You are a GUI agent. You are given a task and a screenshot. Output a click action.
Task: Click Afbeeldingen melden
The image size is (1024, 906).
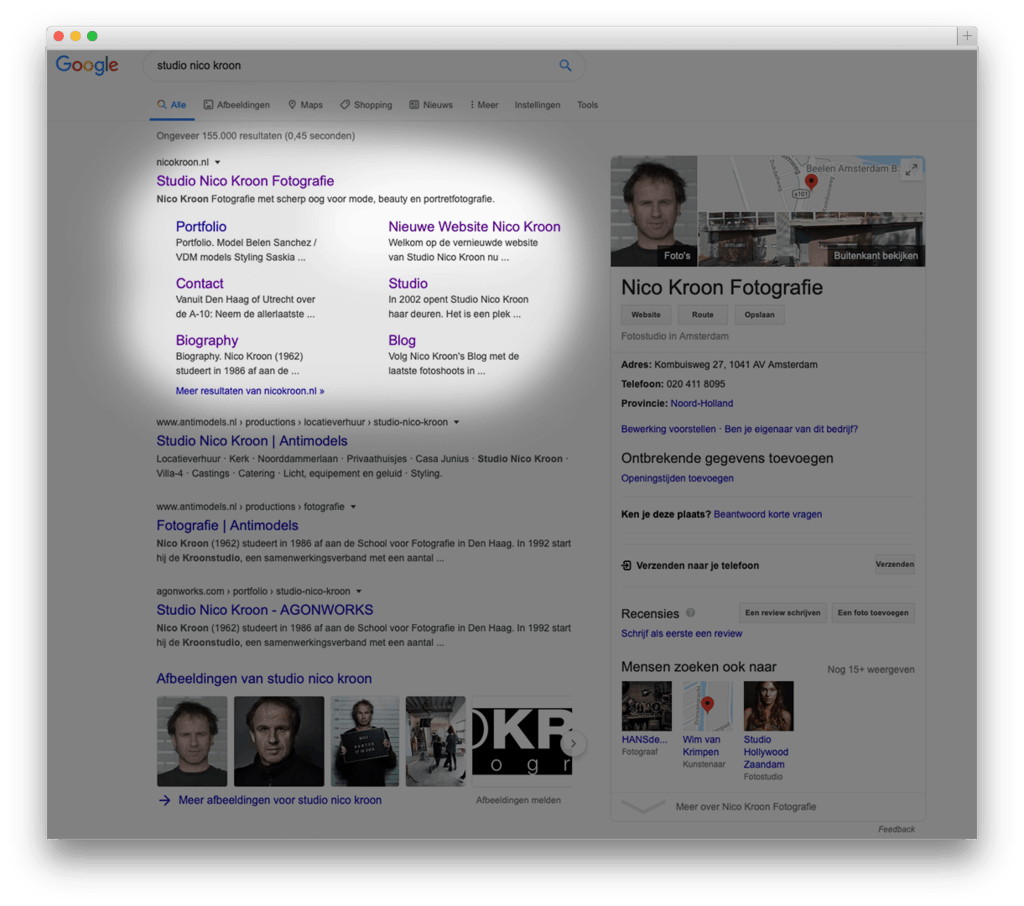click(x=518, y=800)
